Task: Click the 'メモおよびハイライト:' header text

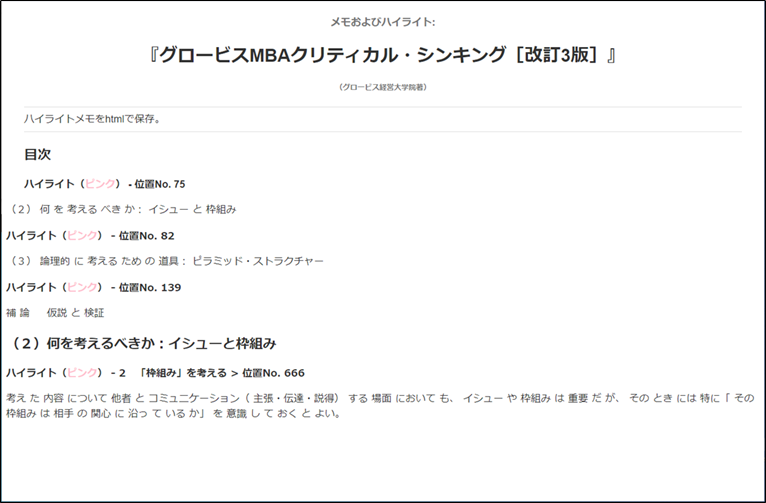Action: [383, 22]
